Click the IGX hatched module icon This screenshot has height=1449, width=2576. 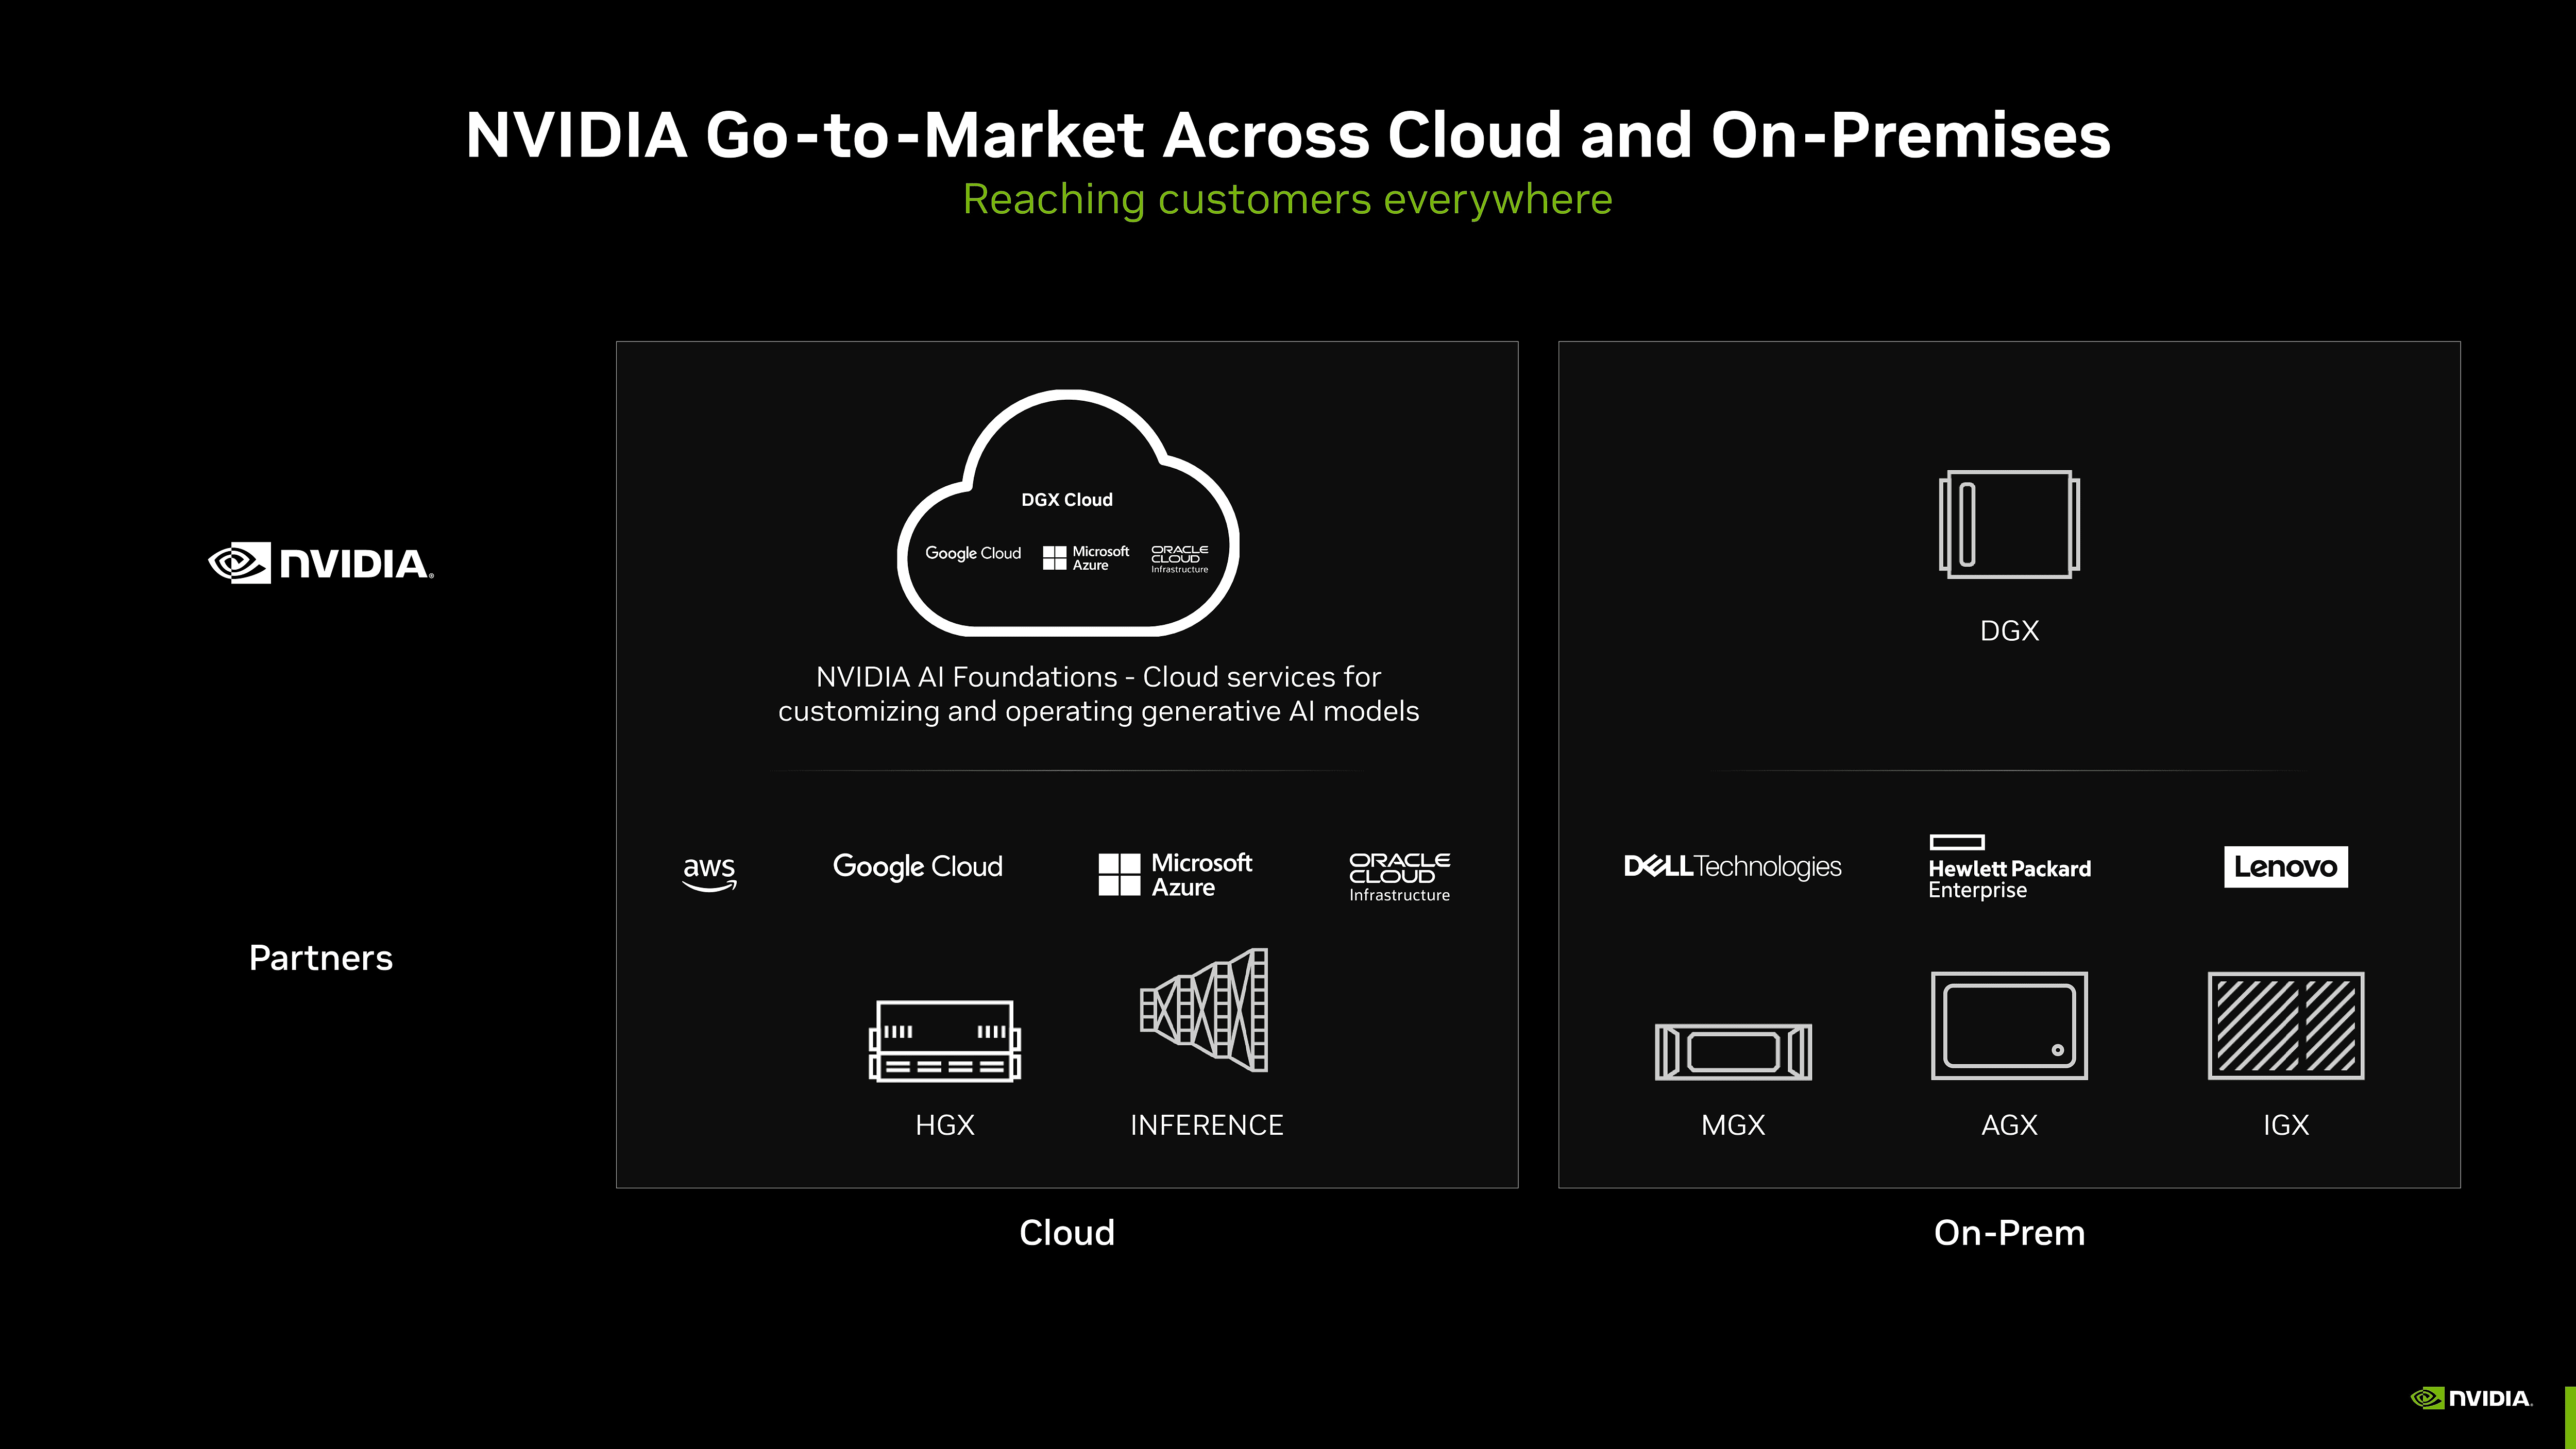coord(2285,1025)
